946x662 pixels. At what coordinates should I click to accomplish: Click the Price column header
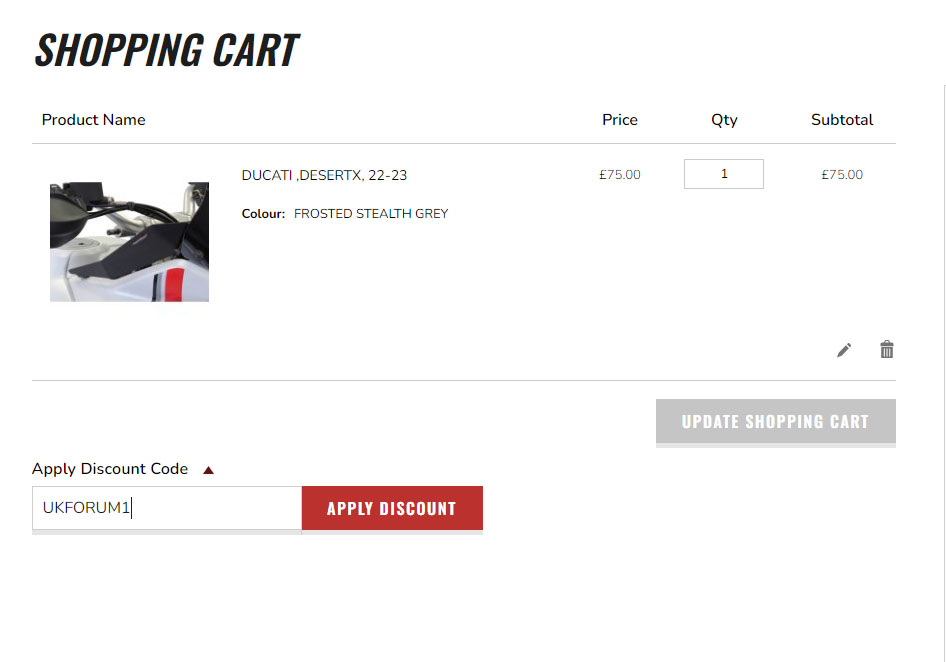(x=619, y=119)
